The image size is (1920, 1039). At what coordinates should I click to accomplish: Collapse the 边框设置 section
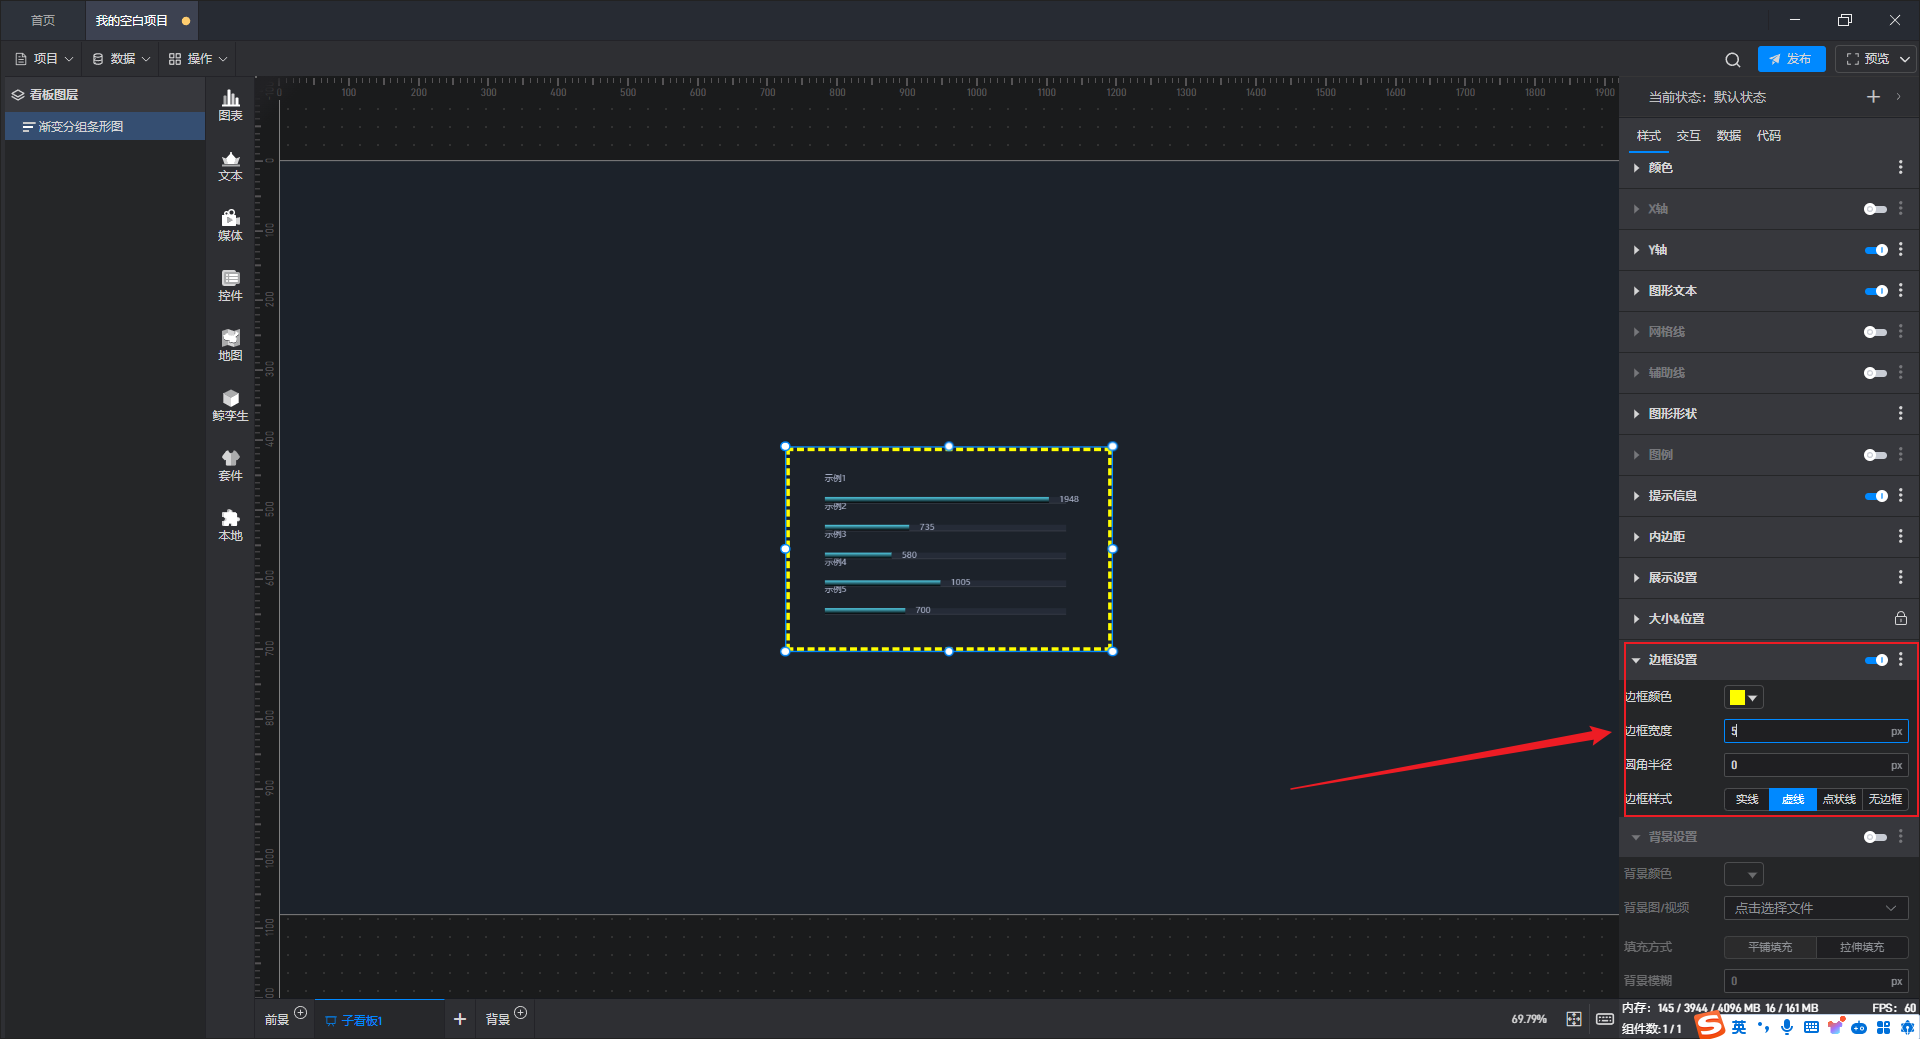tap(1636, 660)
